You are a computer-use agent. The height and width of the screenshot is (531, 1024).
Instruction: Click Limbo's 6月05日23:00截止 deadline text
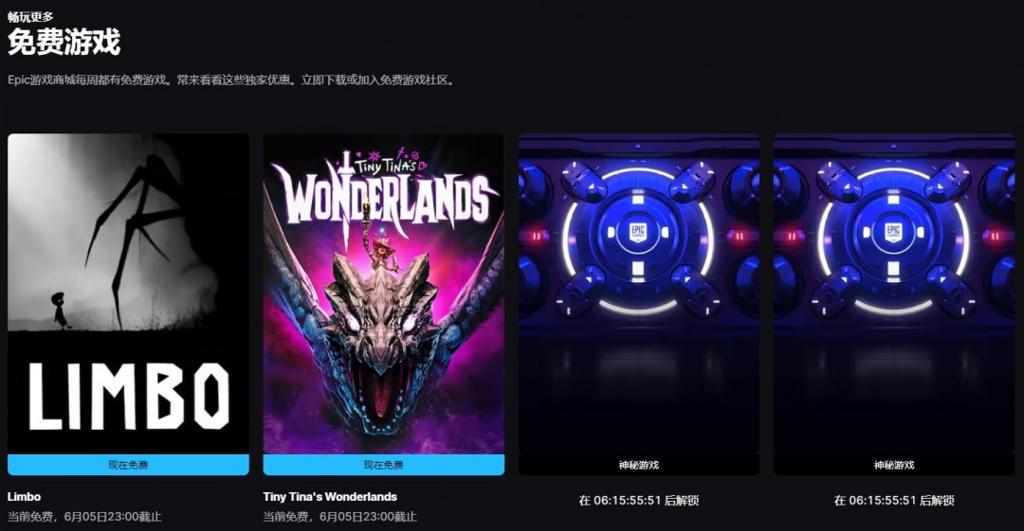112,517
